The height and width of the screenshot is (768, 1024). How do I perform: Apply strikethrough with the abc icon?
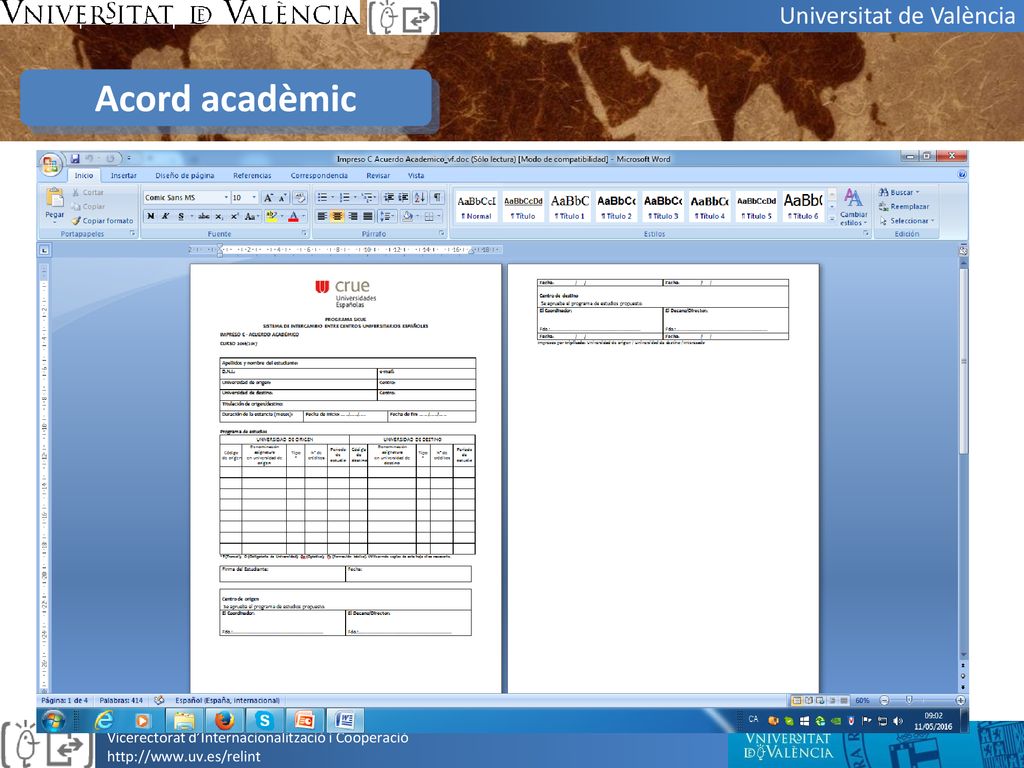tap(204, 216)
